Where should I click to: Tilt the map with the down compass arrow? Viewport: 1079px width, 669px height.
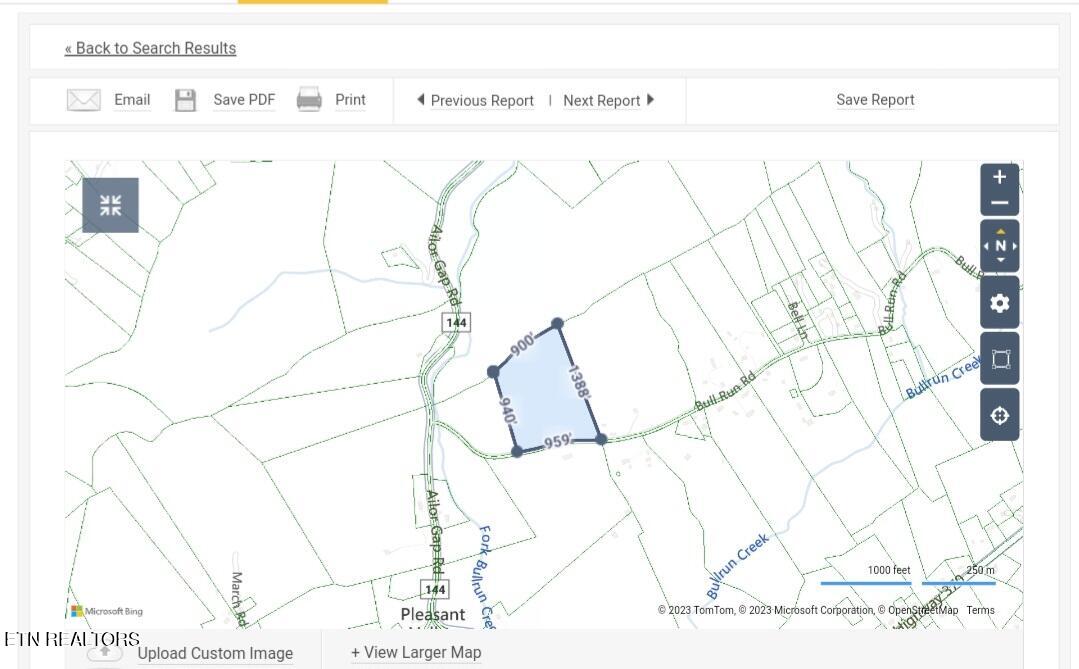pyautogui.click(x=999, y=258)
